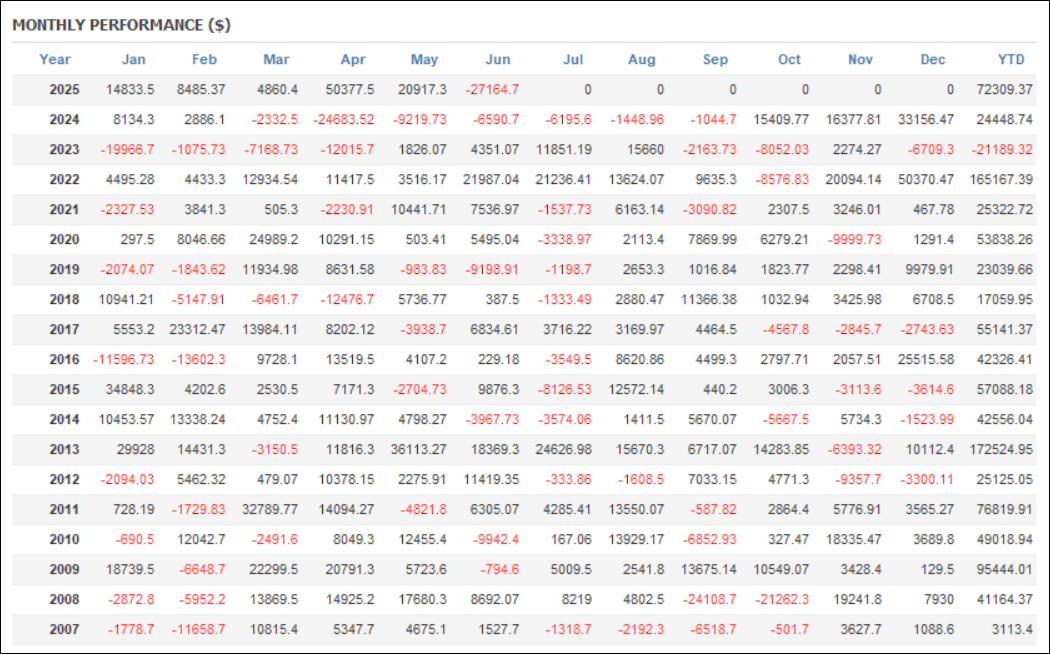Image resolution: width=1050 pixels, height=654 pixels.
Task: Select the 2014 year row label
Action: (x=64, y=420)
